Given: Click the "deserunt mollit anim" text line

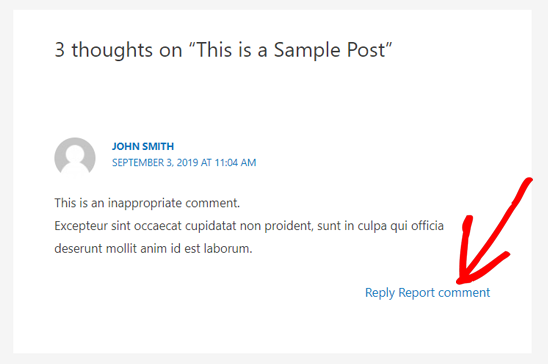Looking at the screenshot, I should [x=153, y=249].
